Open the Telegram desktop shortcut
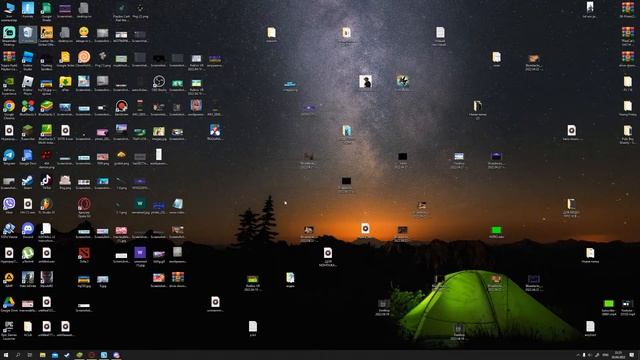 click(9, 156)
